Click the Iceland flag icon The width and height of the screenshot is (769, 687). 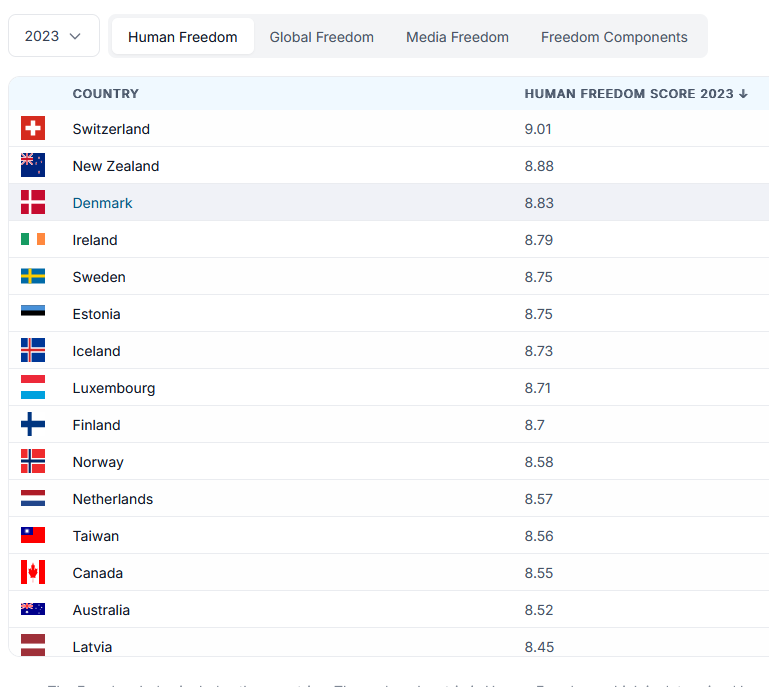(33, 351)
